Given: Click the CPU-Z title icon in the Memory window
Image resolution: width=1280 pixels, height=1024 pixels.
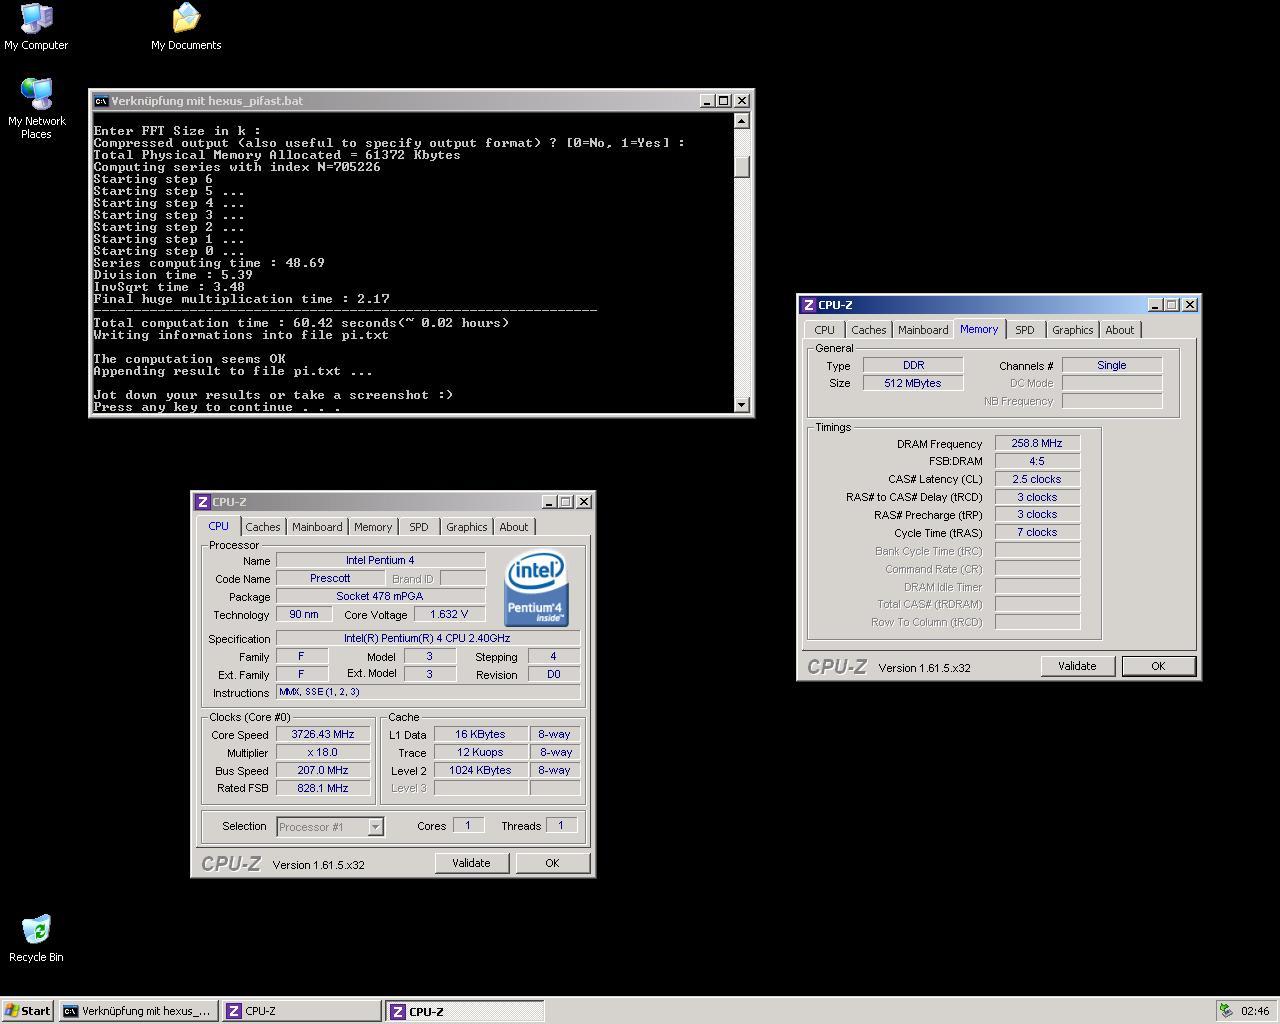Looking at the screenshot, I should [809, 305].
